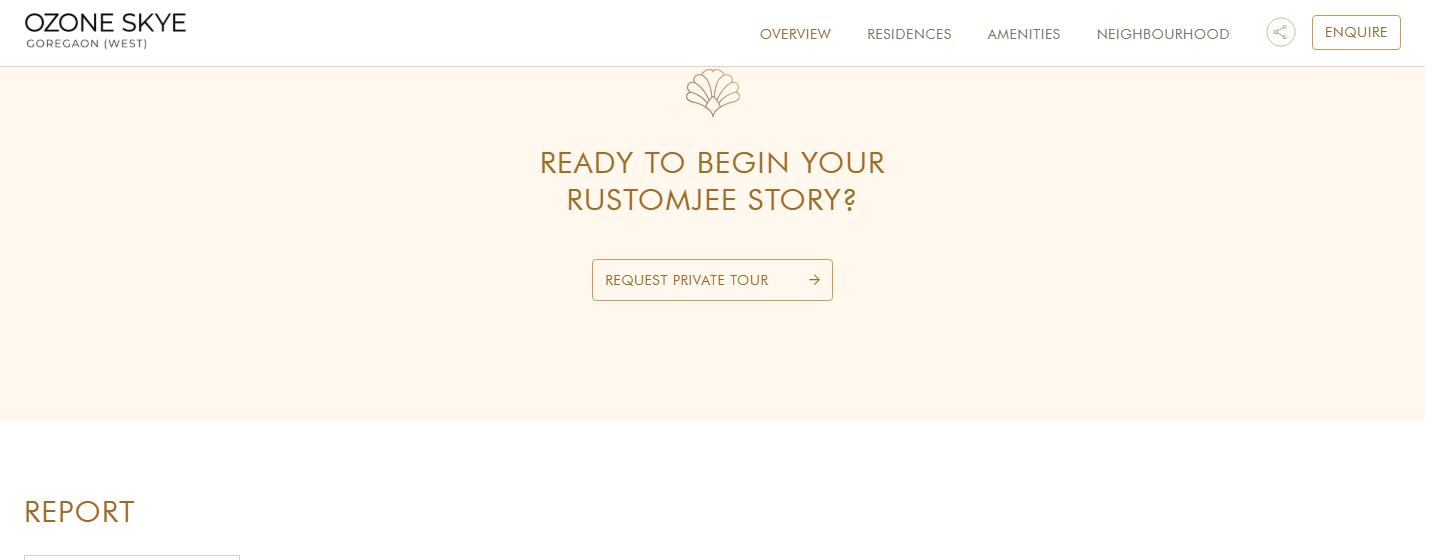Screen dimensions: 1440x560
Task: Select the Neighbourhood nav link
Action: click(1163, 34)
